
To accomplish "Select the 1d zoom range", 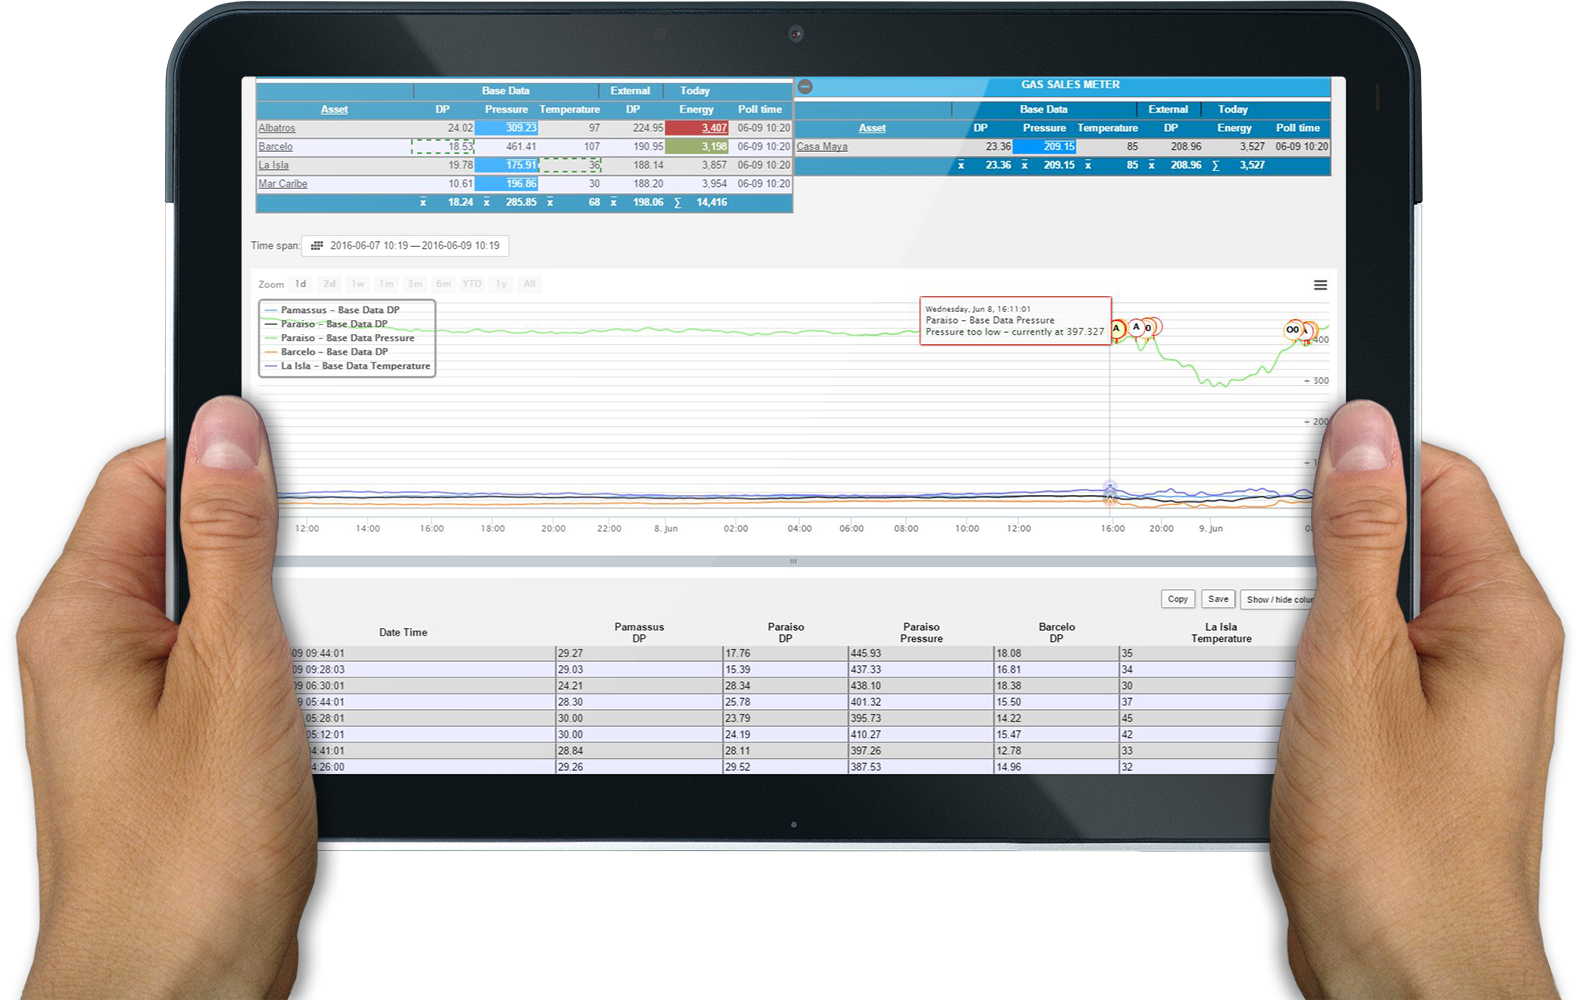I will click(300, 285).
